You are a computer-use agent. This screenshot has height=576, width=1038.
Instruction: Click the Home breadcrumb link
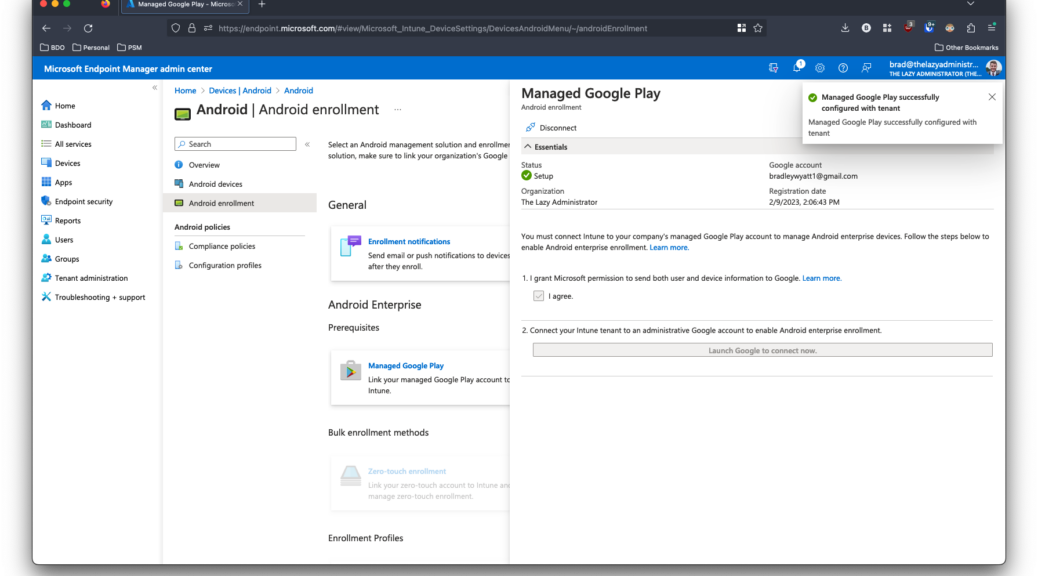coord(185,91)
